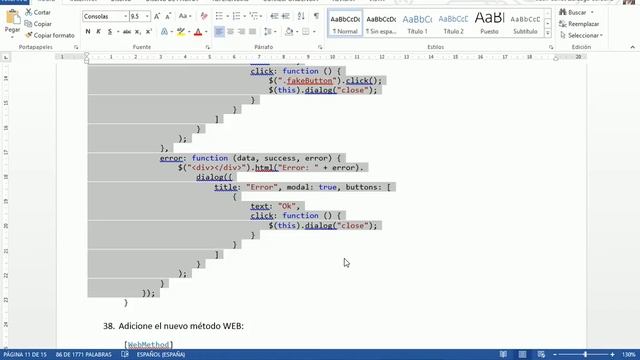This screenshot has width=640, height=360.
Task: Apply the Título 2 style
Action: click(x=453, y=24)
